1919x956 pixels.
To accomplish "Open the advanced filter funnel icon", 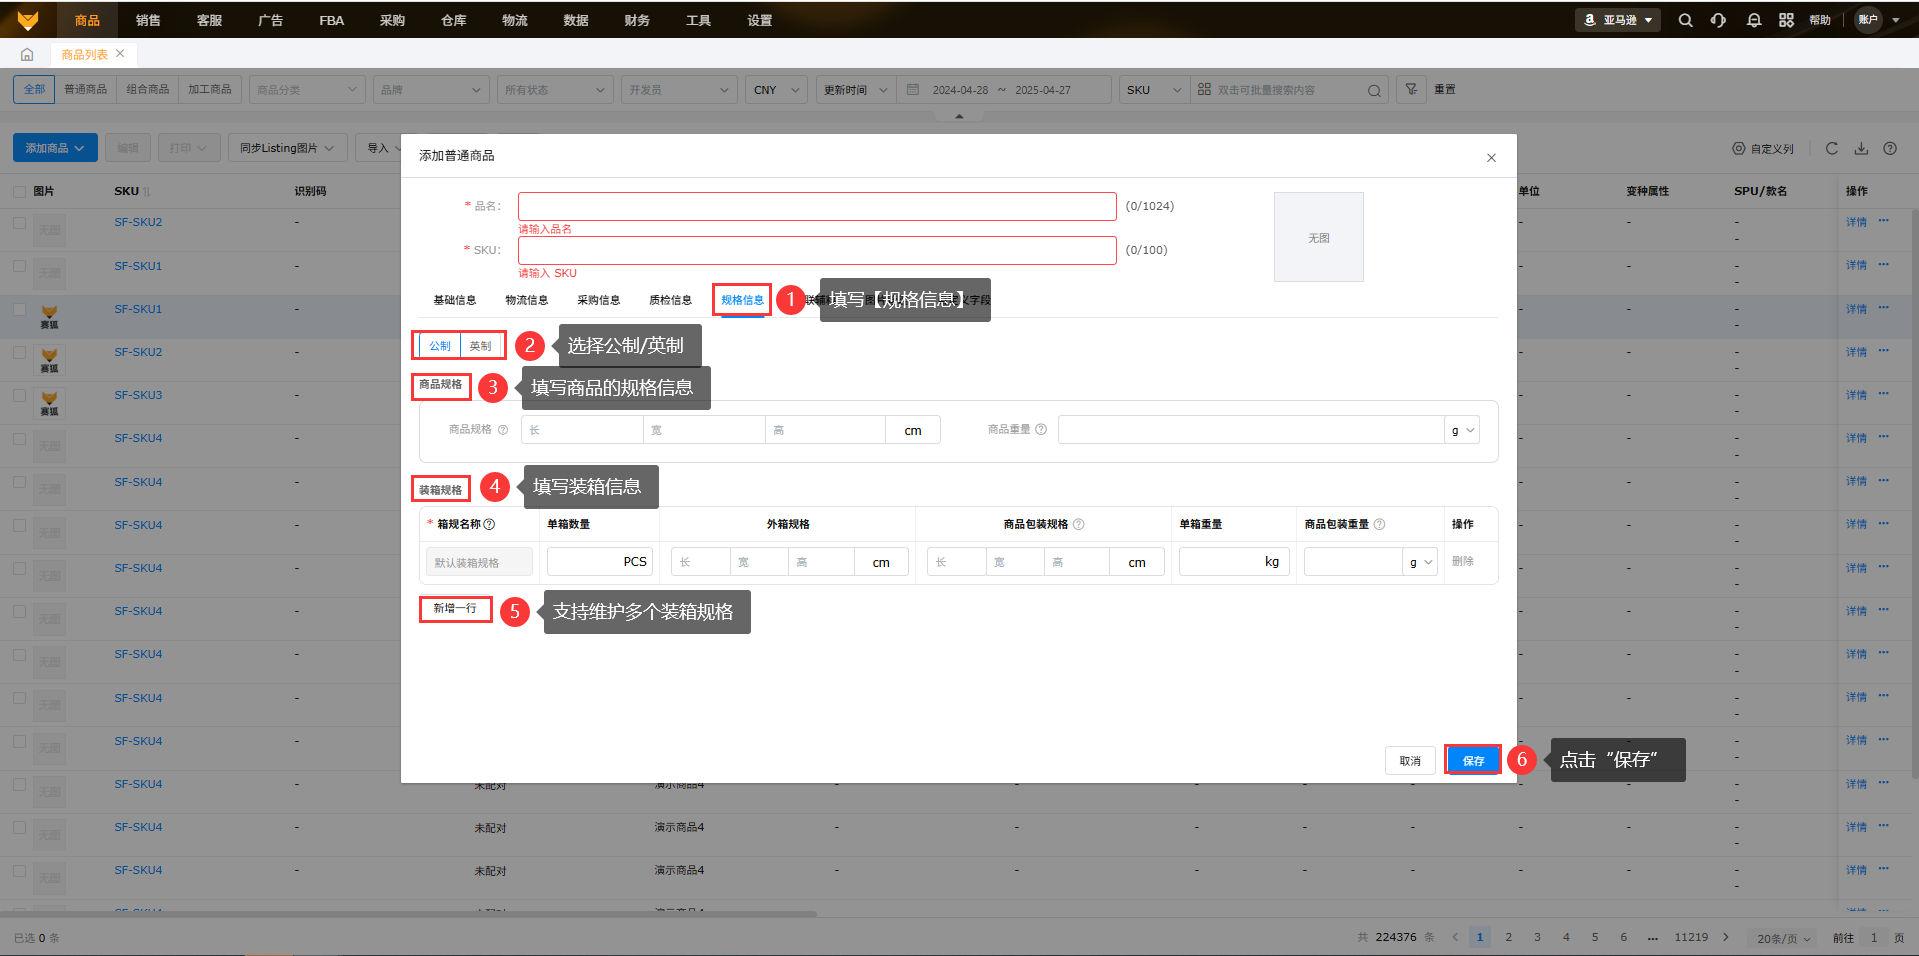I will [x=1411, y=89].
